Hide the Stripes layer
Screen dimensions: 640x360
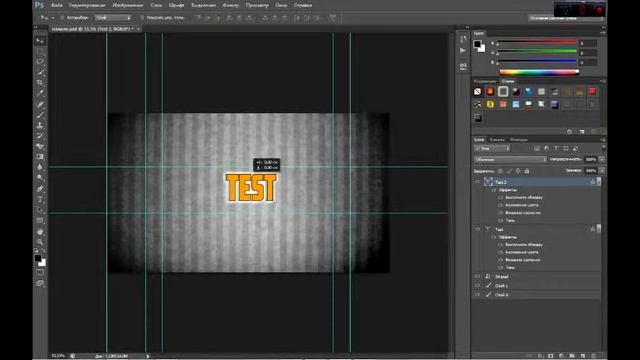[x=477, y=276]
